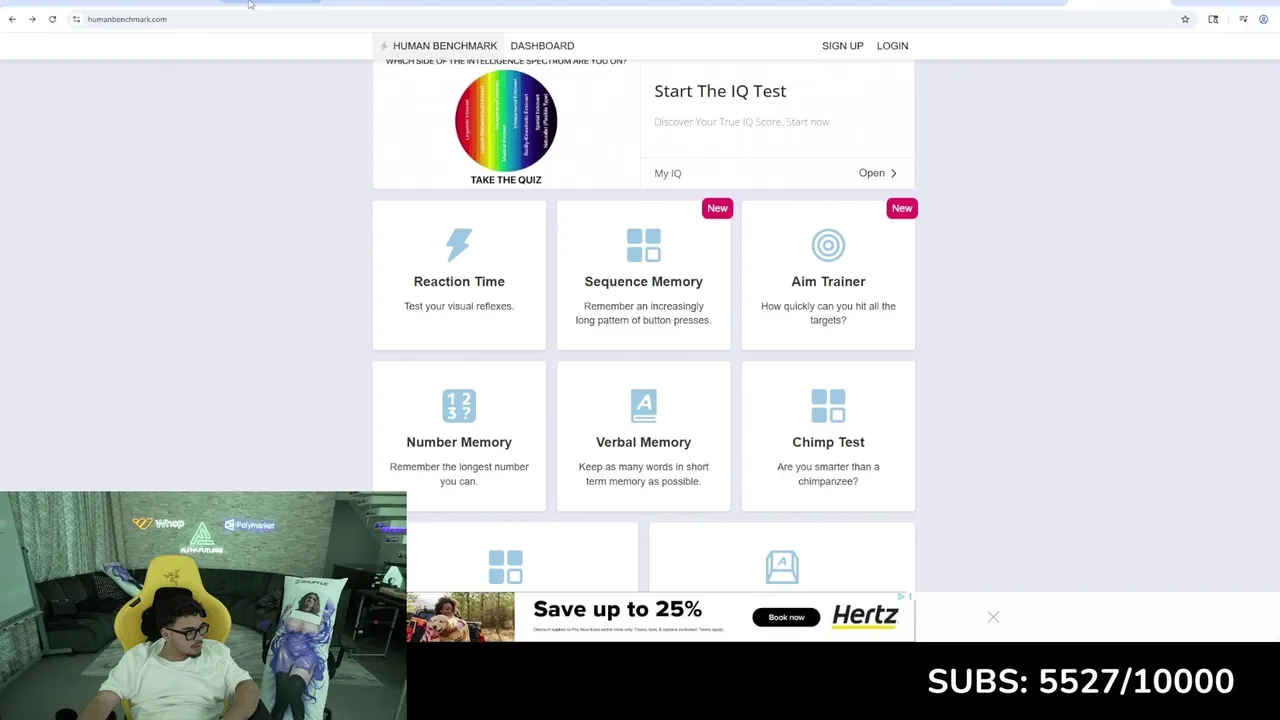Click the Start The IQ Test heading

coord(720,91)
